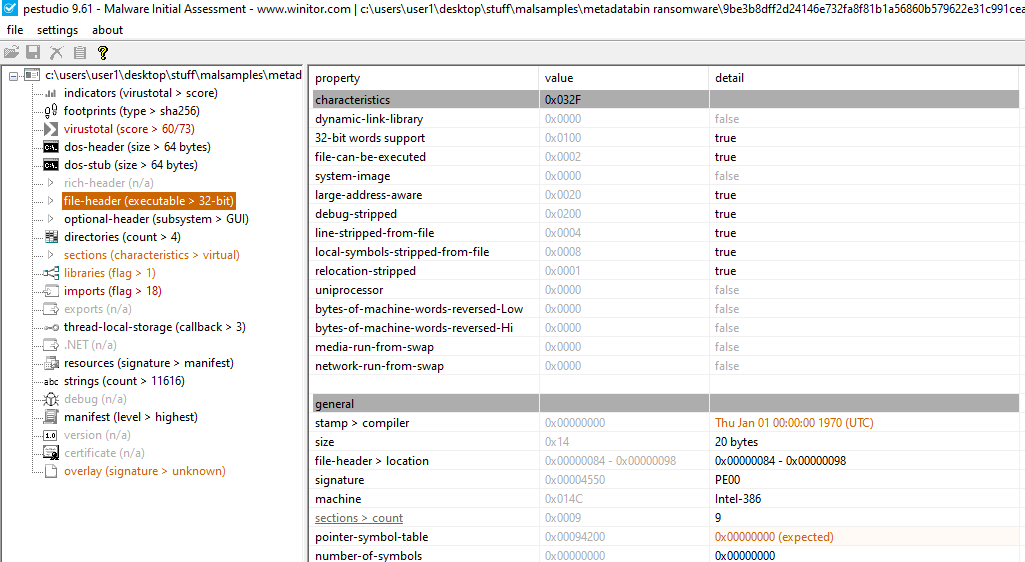The width and height of the screenshot is (1025, 562).
Task: Select manifest (level > highest) node
Action: [131, 417]
